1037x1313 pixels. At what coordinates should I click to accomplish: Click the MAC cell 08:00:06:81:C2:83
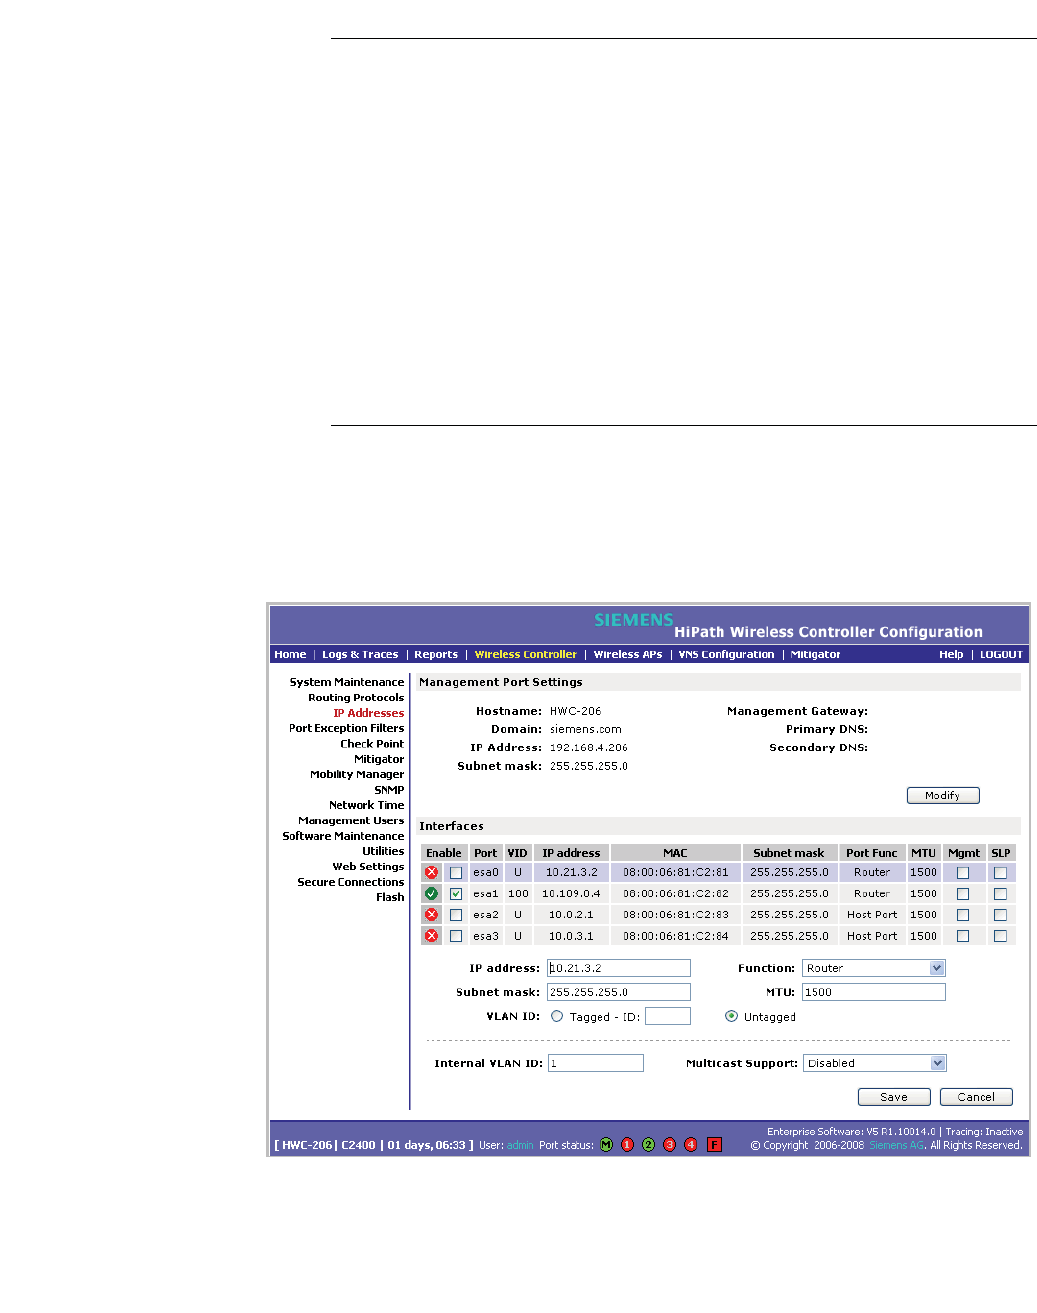click(x=676, y=914)
